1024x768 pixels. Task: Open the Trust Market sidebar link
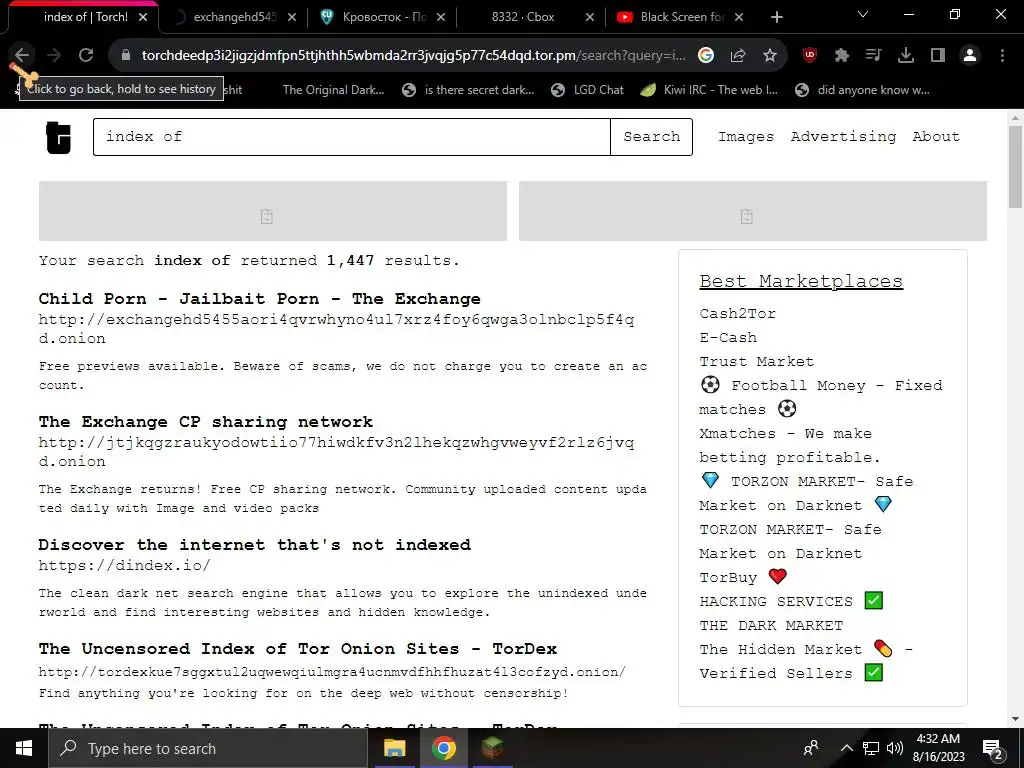[757, 361]
